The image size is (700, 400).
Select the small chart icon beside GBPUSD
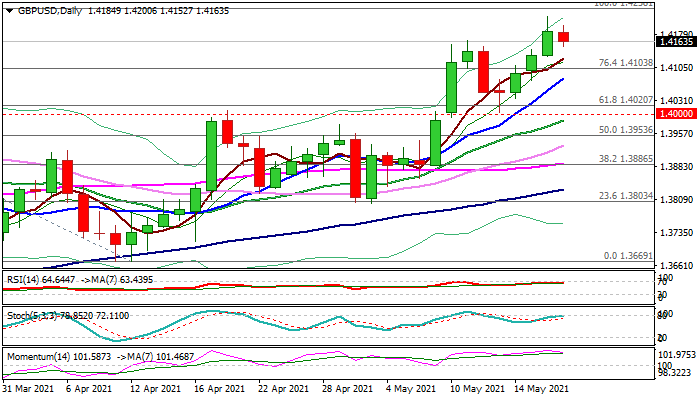coord(7,8)
